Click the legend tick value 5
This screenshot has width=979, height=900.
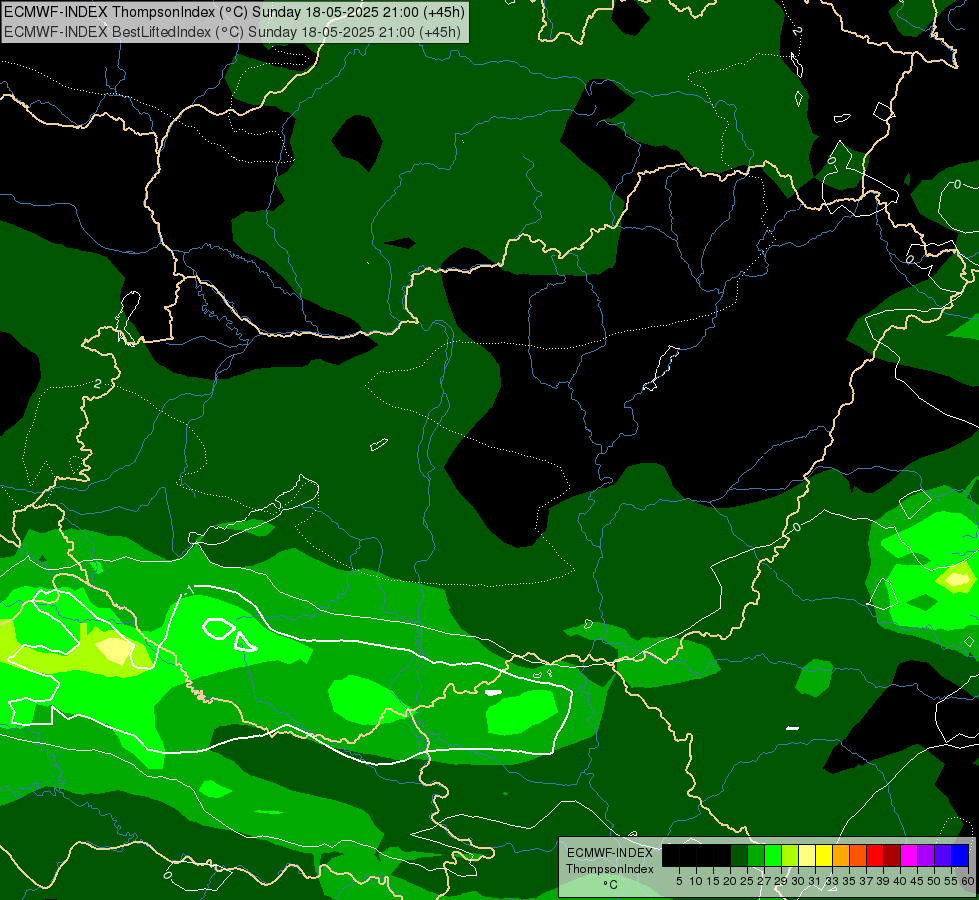coord(679,881)
